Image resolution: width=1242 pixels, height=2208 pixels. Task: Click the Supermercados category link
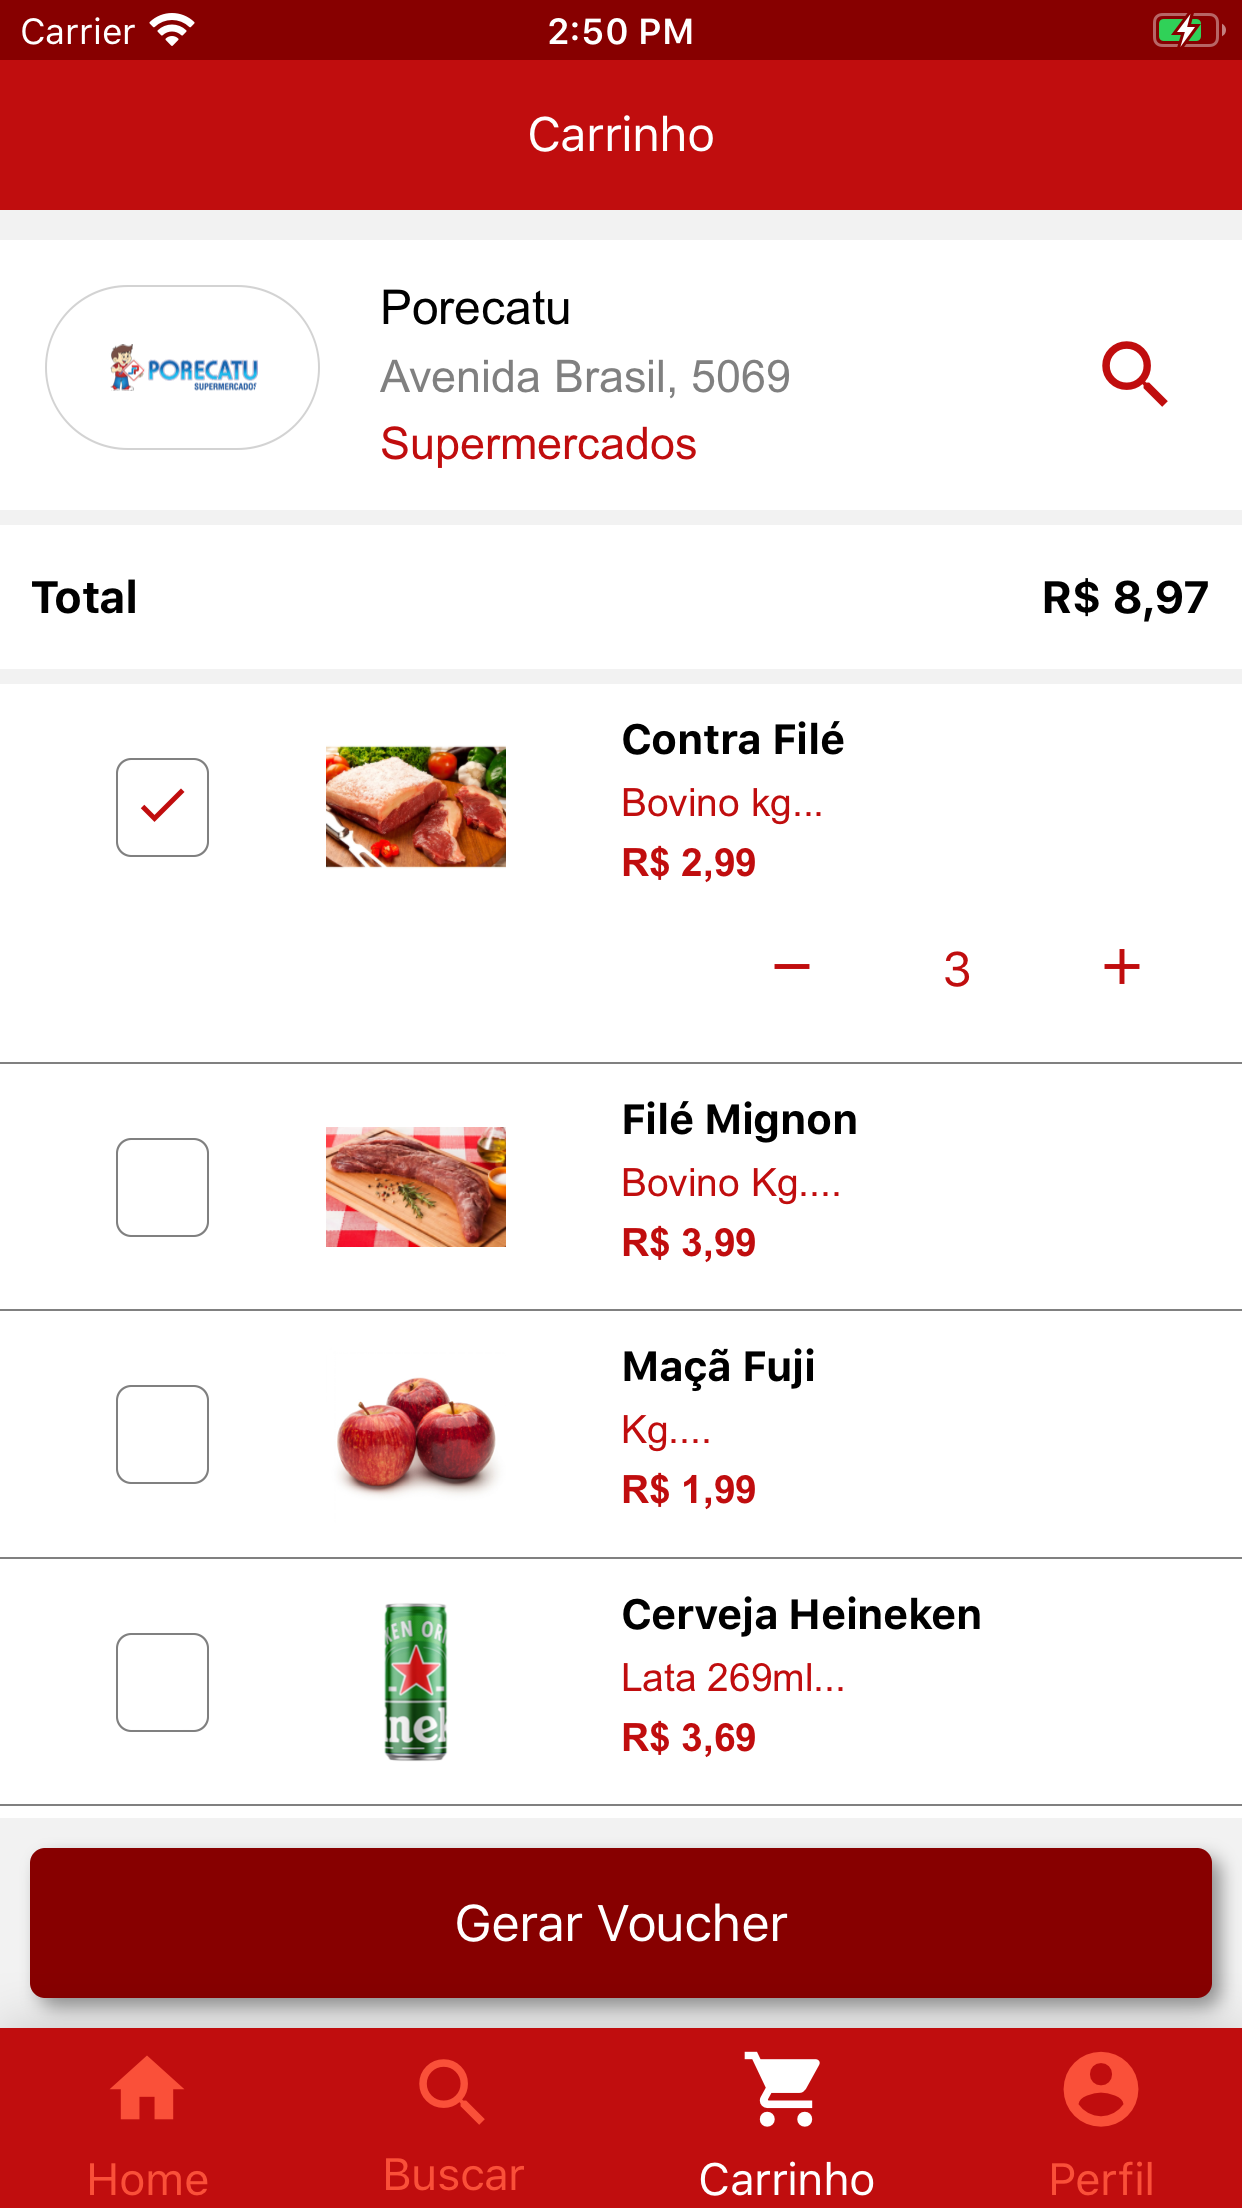pos(538,444)
